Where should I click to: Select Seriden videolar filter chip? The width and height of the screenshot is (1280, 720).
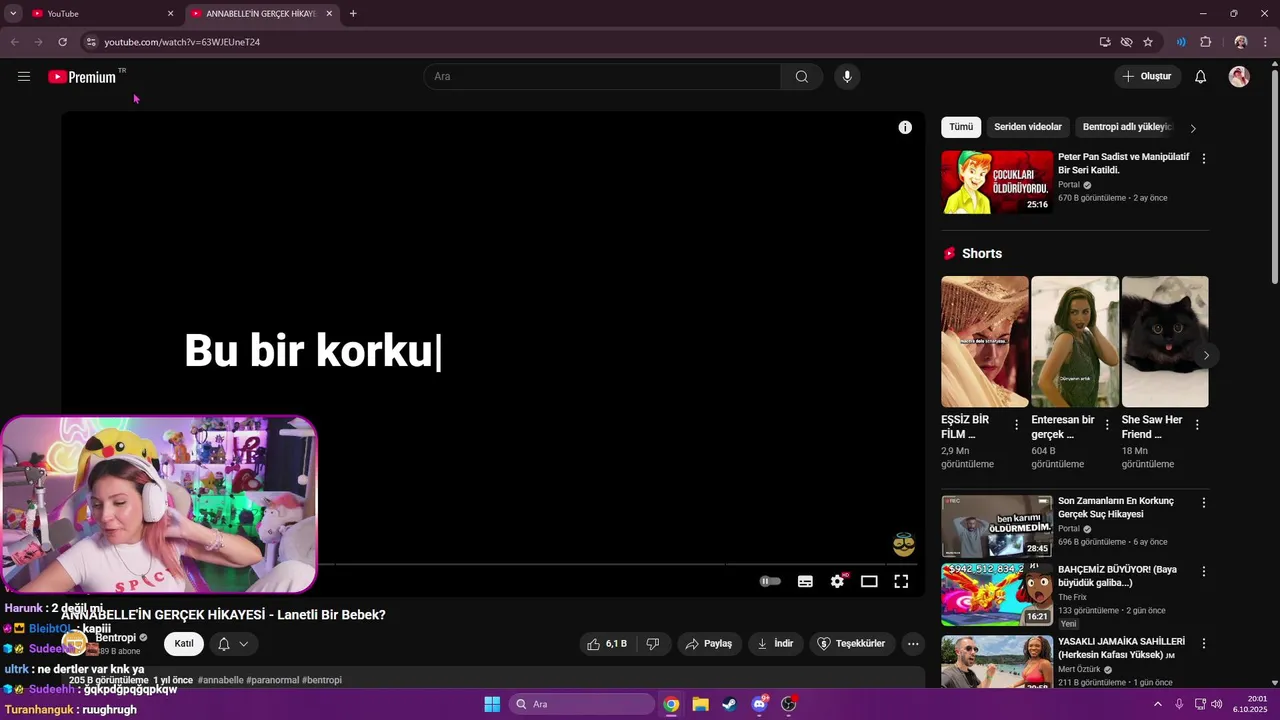[x=1028, y=127]
